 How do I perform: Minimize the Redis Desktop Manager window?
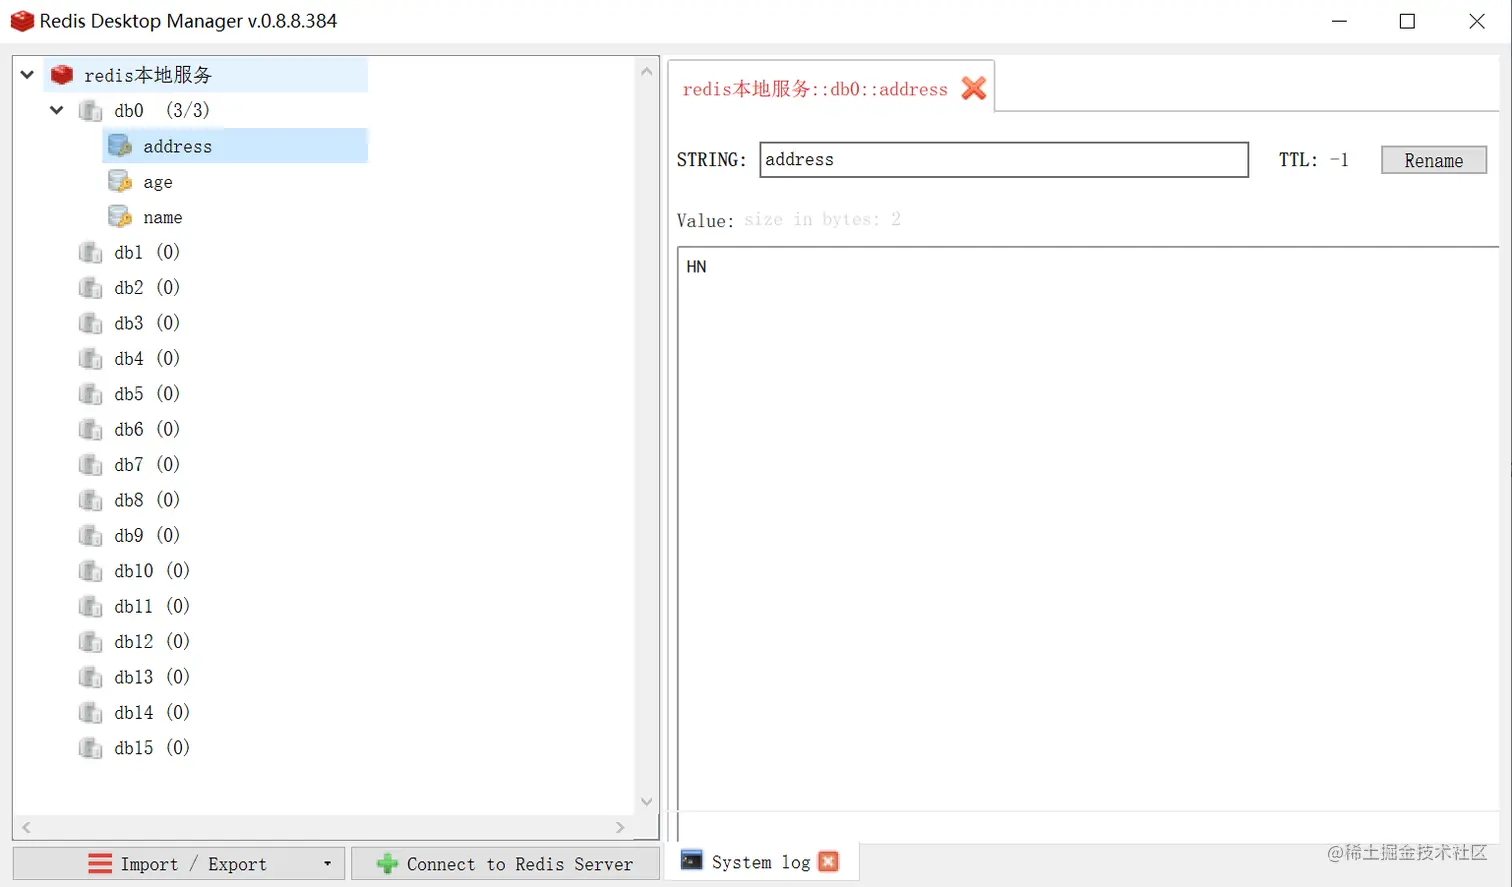coord(1340,21)
